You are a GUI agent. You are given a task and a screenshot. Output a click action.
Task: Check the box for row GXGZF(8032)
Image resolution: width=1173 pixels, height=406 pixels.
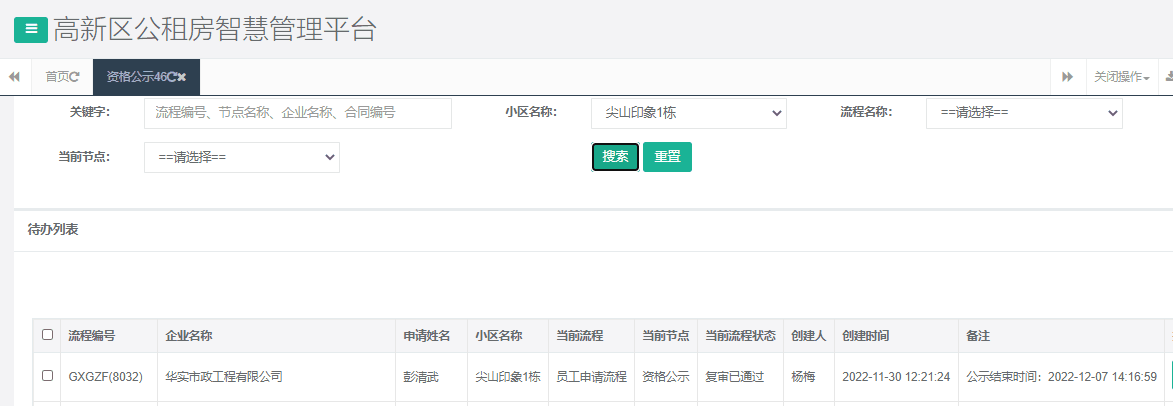pyautogui.click(x=47, y=376)
